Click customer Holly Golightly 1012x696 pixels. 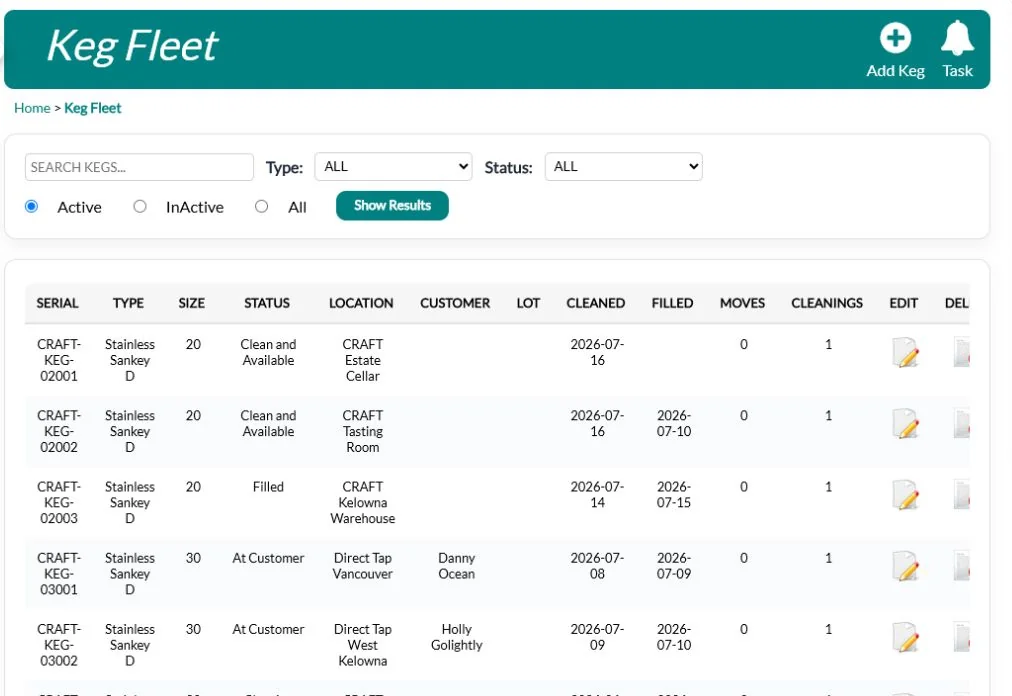(456, 637)
